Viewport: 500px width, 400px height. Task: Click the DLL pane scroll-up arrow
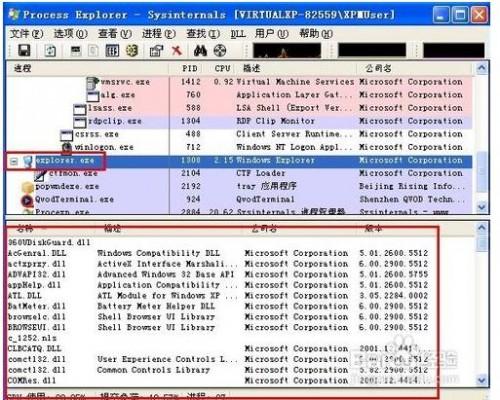coord(482,228)
